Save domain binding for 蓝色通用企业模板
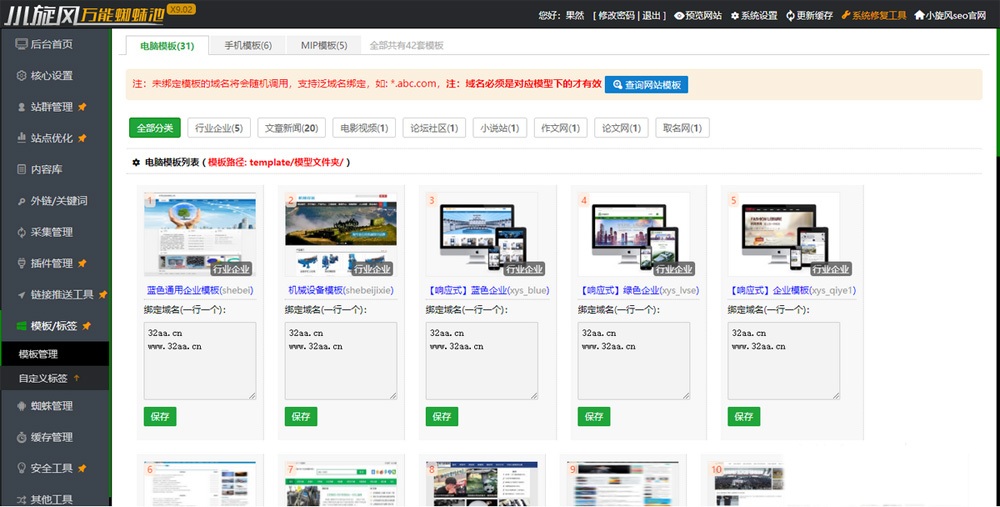This screenshot has width=1000, height=507. point(160,416)
